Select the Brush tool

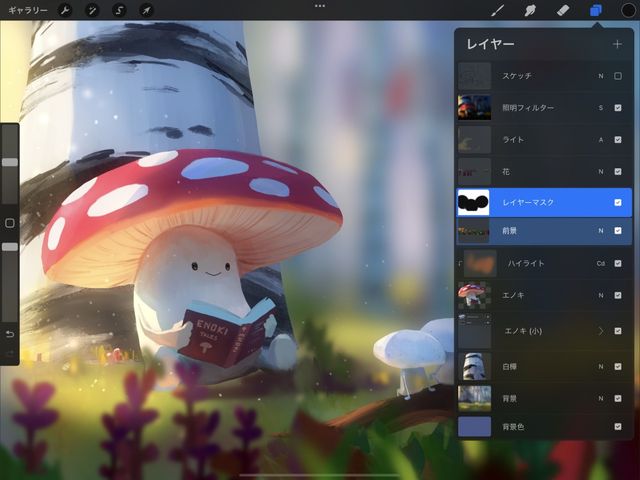497,10
